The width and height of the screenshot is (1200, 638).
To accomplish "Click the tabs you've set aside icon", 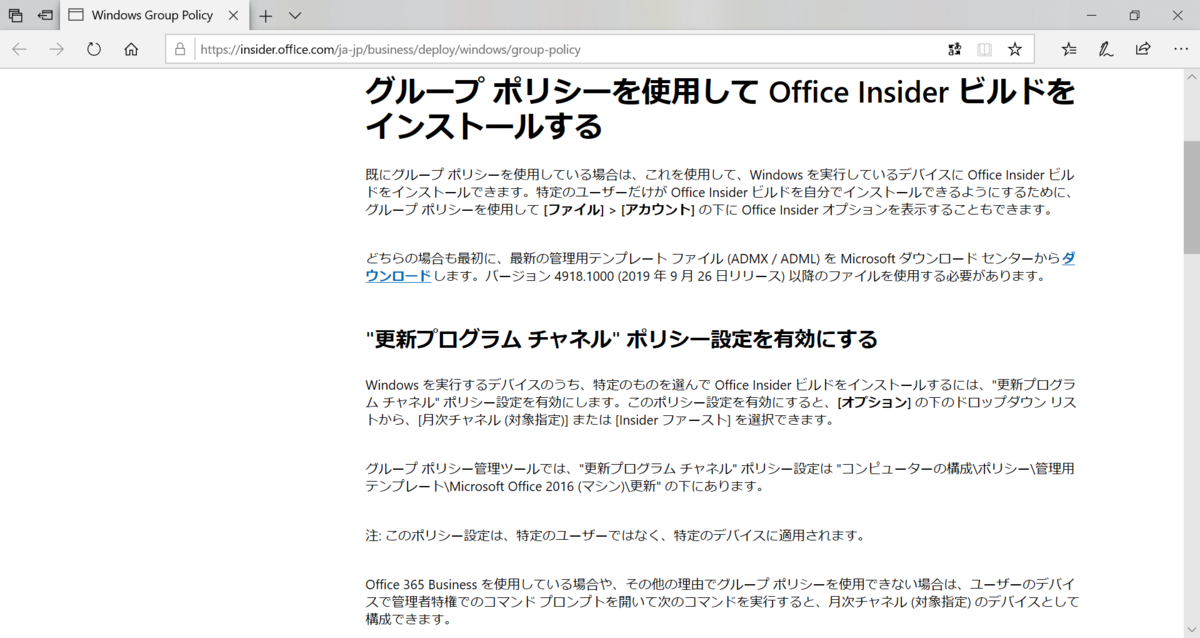I will (x=15, y=16).
